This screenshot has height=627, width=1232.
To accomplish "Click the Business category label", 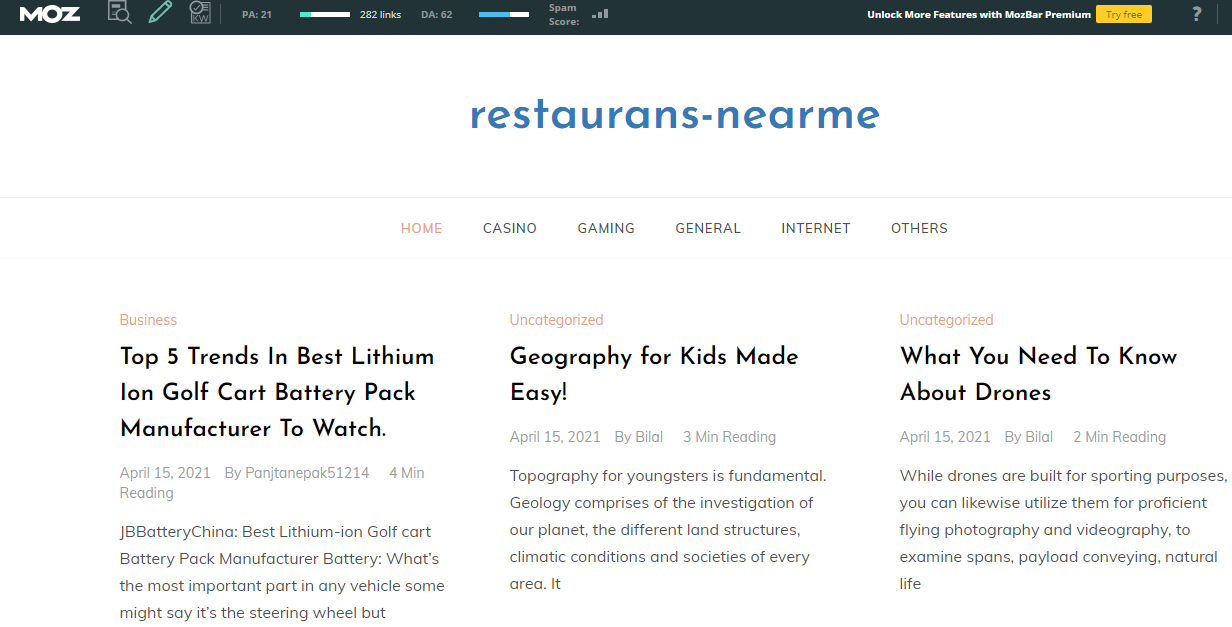I will pyautogui.click(x=148, y=320).
